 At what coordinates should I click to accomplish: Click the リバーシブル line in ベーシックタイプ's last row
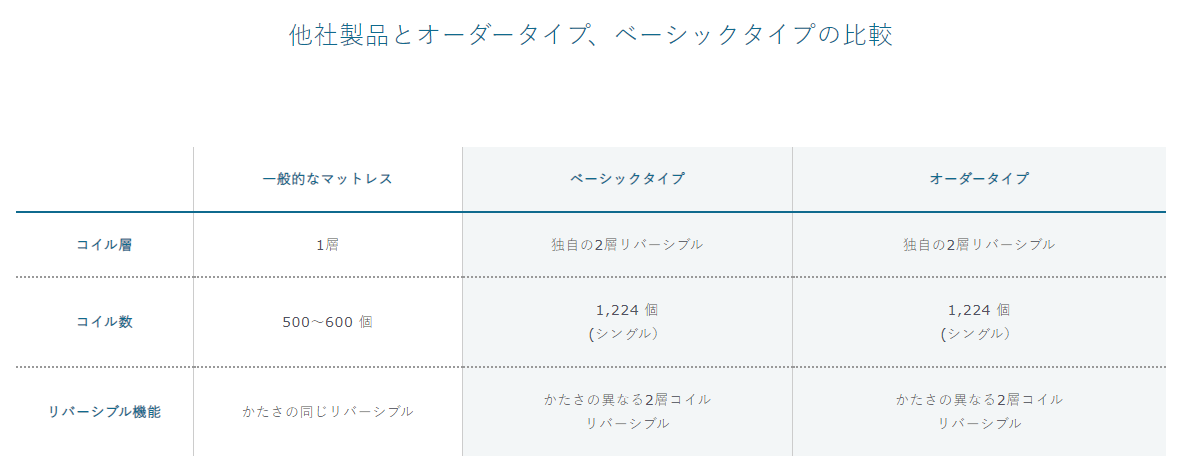point(627,423)
